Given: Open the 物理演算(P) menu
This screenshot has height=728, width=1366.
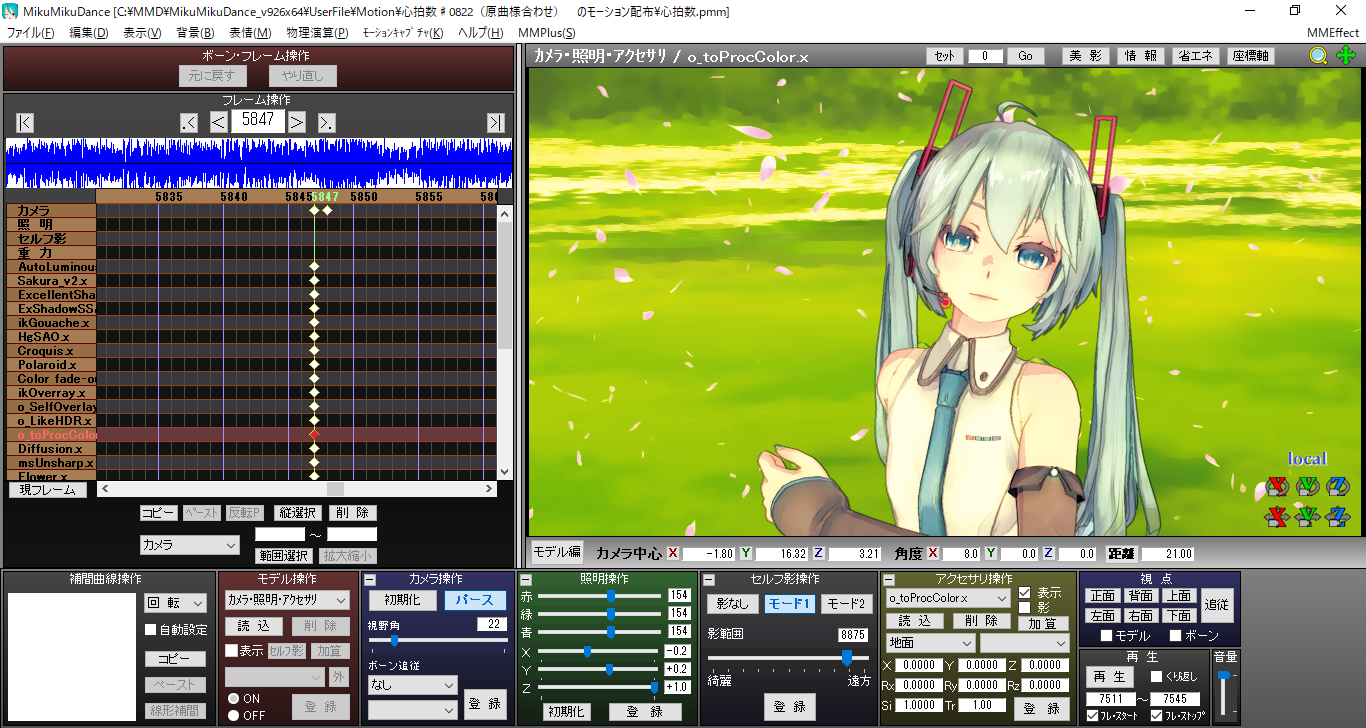Looking at the screenshot, I should [317, 33].
